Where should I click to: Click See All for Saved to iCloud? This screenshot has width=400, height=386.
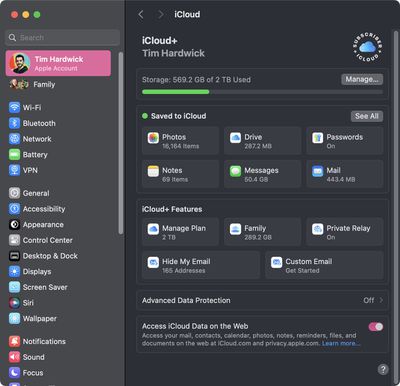pos(367,116)
